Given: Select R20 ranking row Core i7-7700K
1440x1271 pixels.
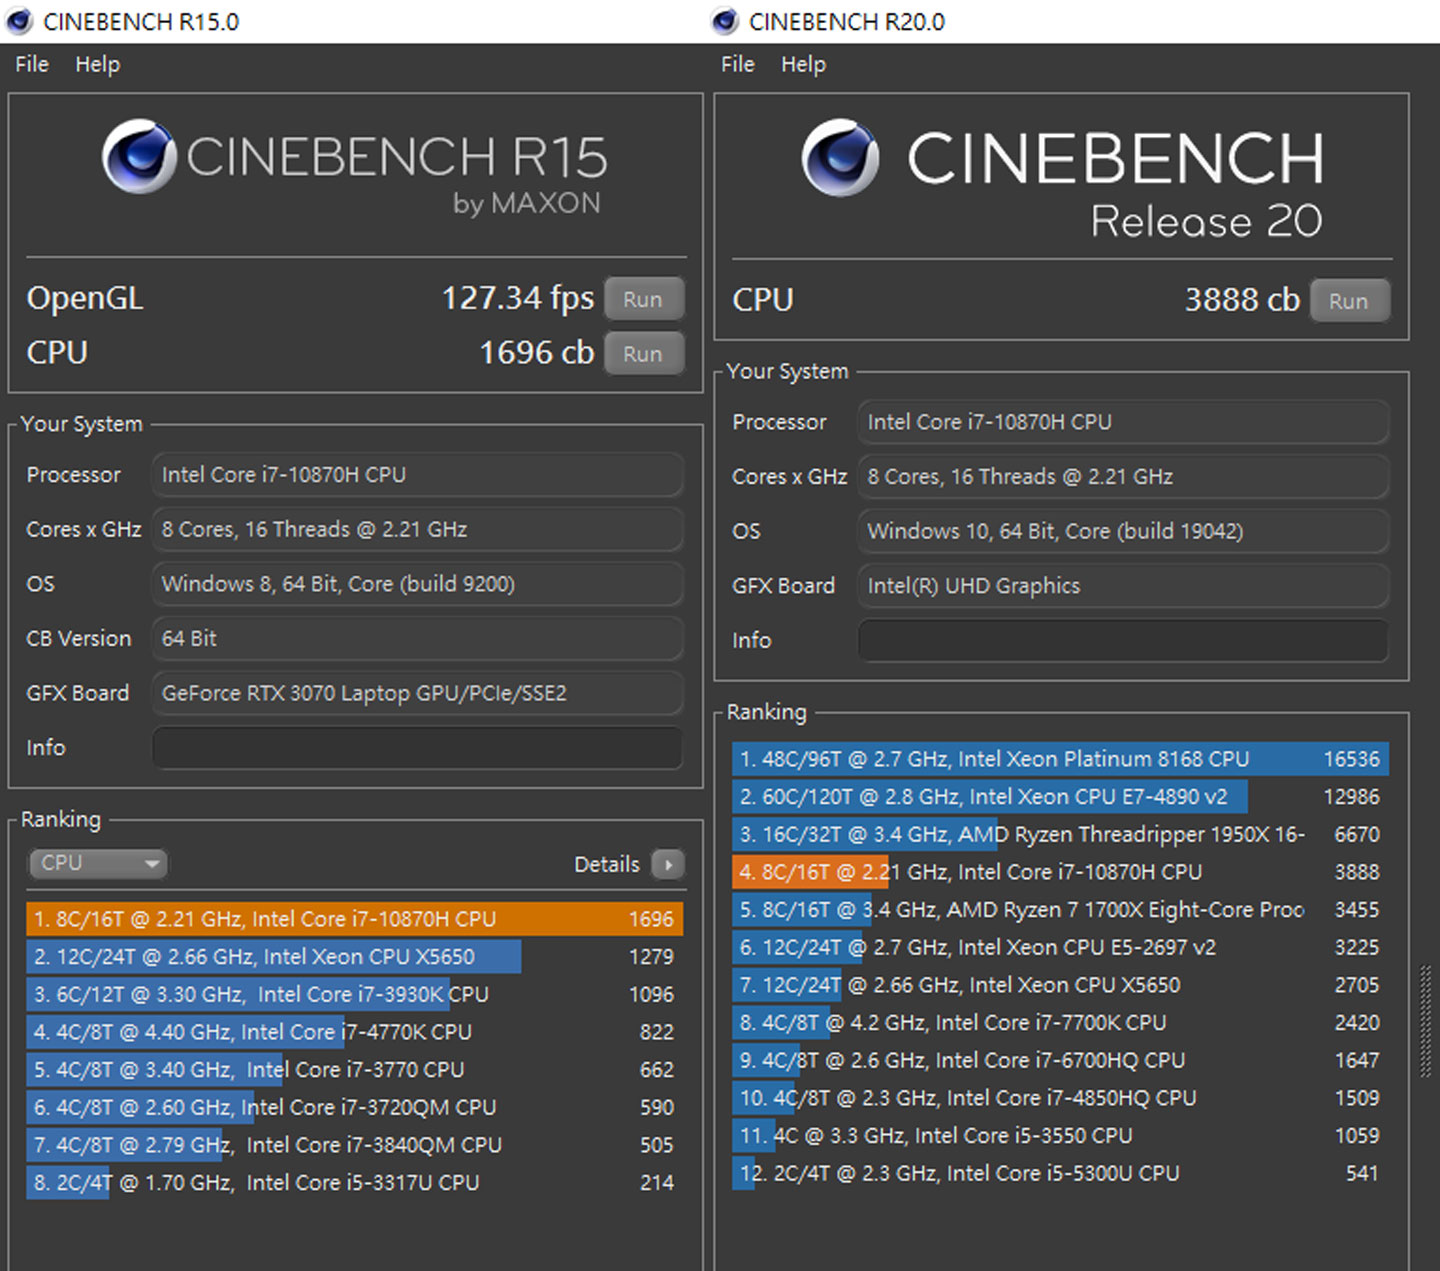Looking at the screenshot, I should pyautogui.click(x=1061, y=1023).
